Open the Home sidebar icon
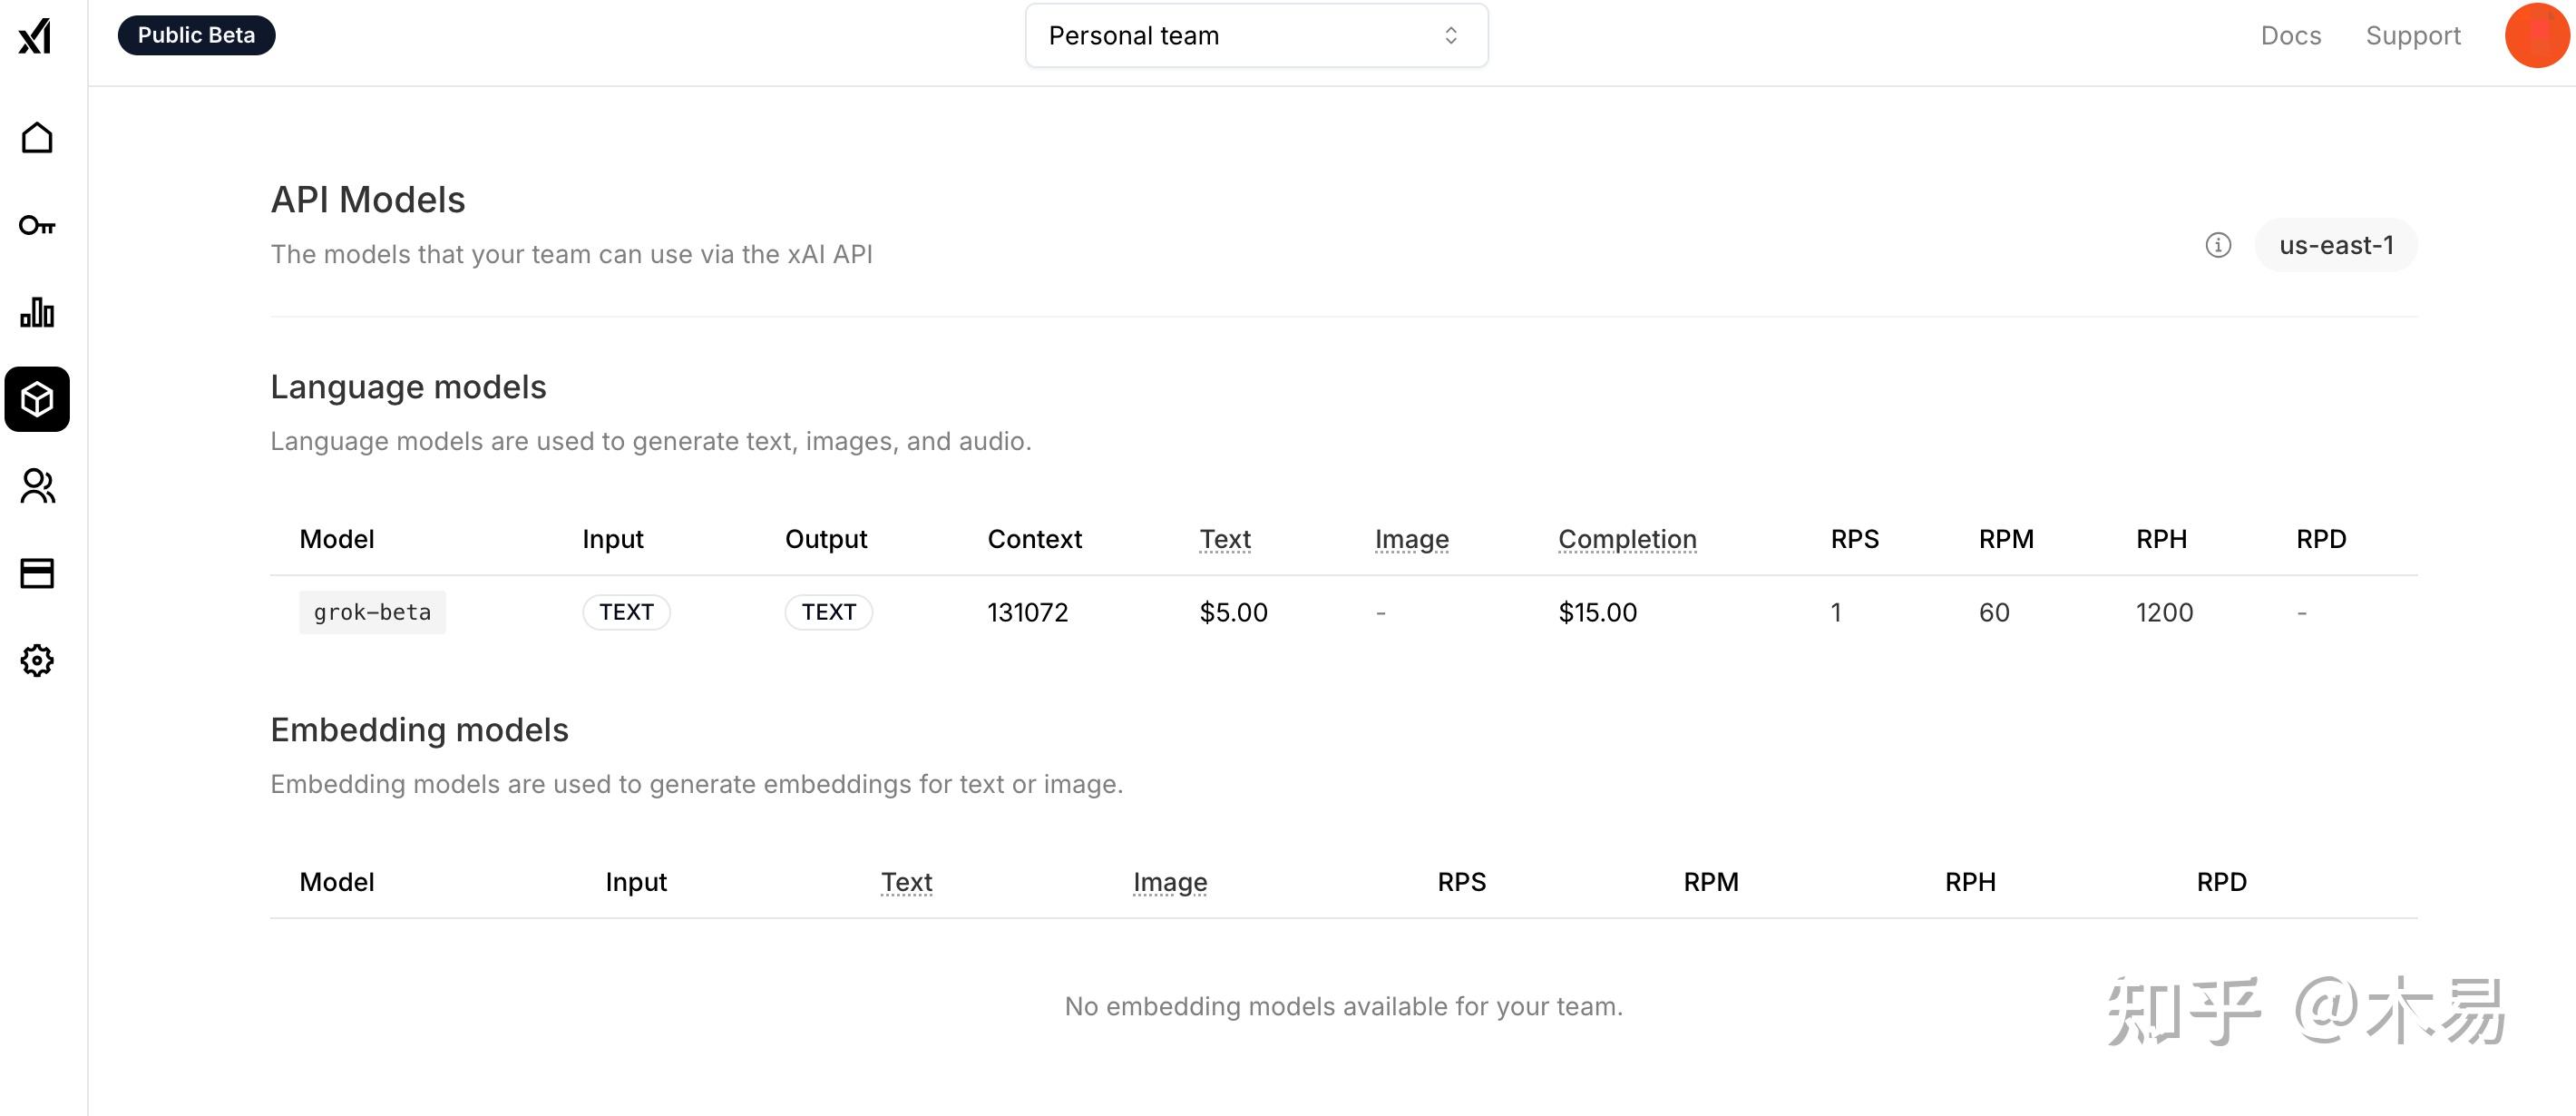Screen dimensions: 2576x1116 tap(37, 138)
